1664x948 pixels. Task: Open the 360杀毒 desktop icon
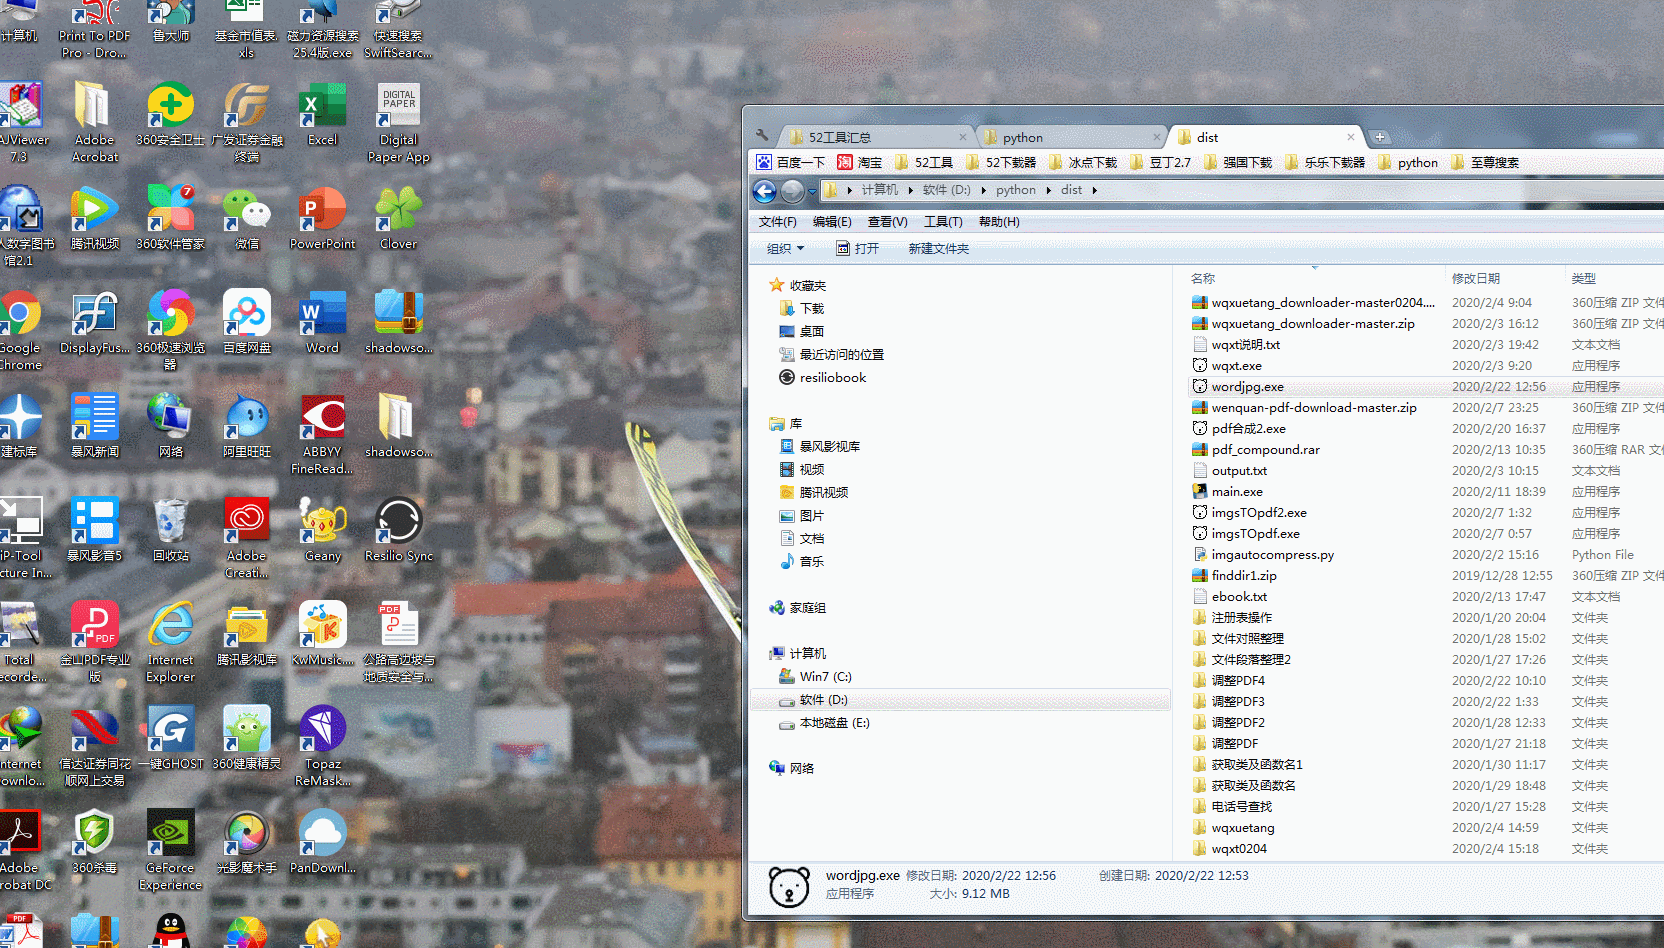[x=95, y=843]
